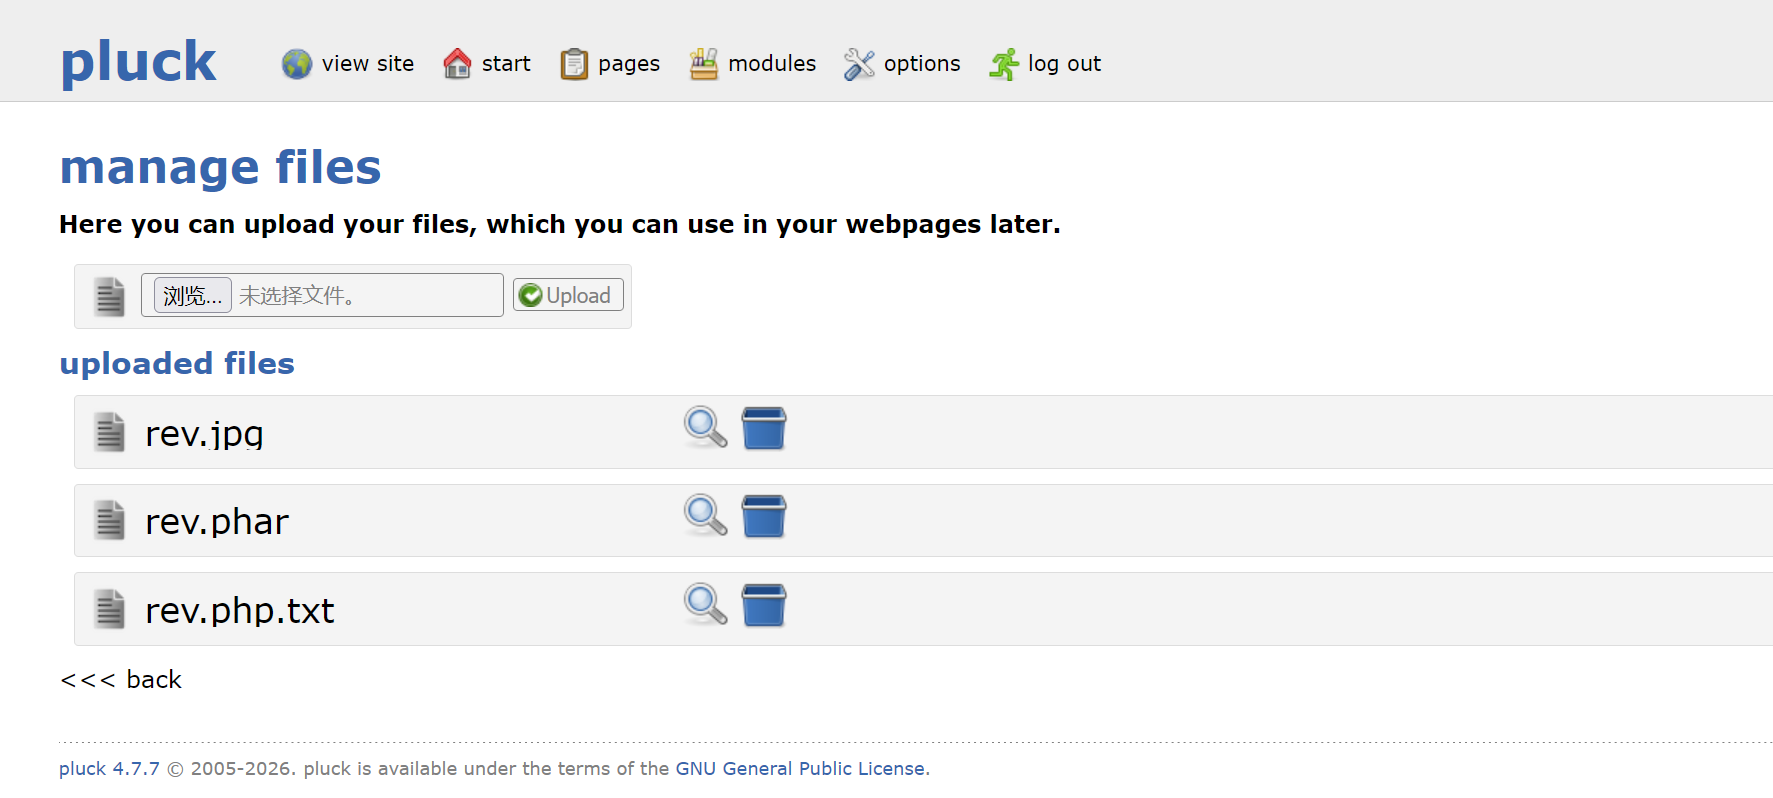Image resolution: width=1773 pixels, height=798 pixels.
Task: Click the magnifier icon for rev.jpg
Action: pyautogui.click(x=705, y=428)
